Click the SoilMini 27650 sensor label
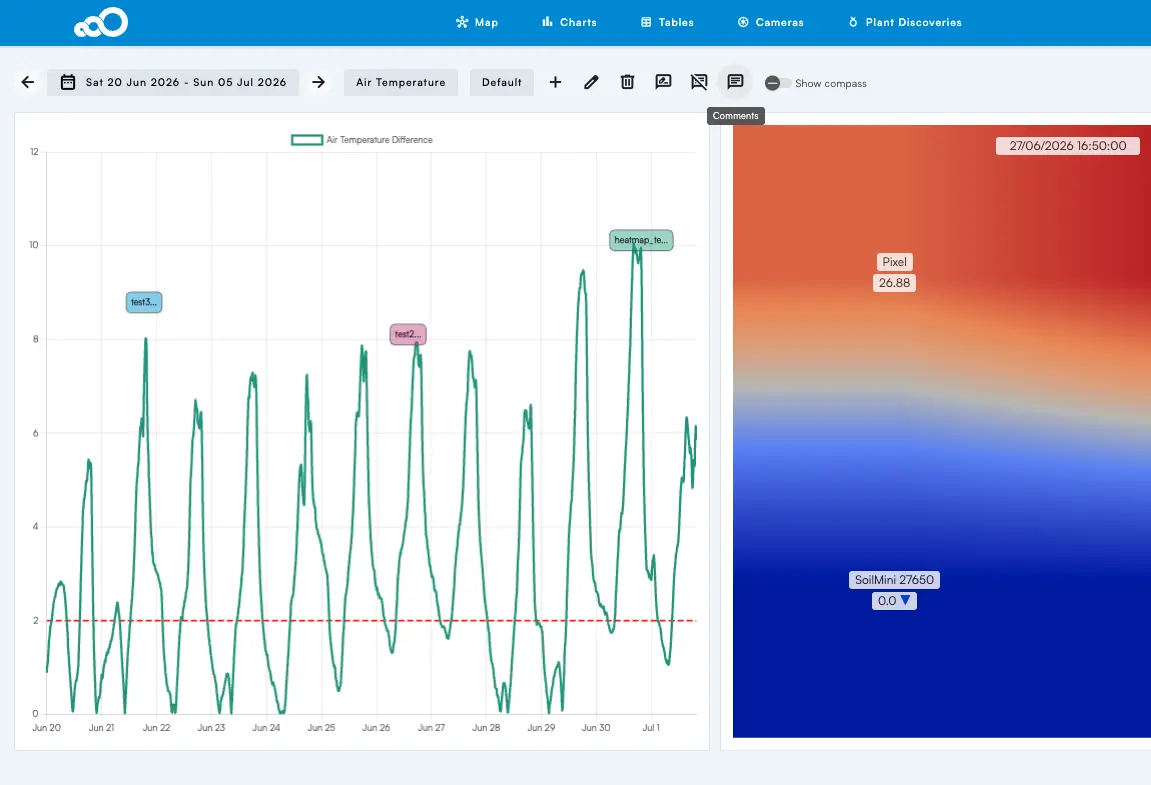The height and width of the screenshot is (785, 1151). click(894, 580)
